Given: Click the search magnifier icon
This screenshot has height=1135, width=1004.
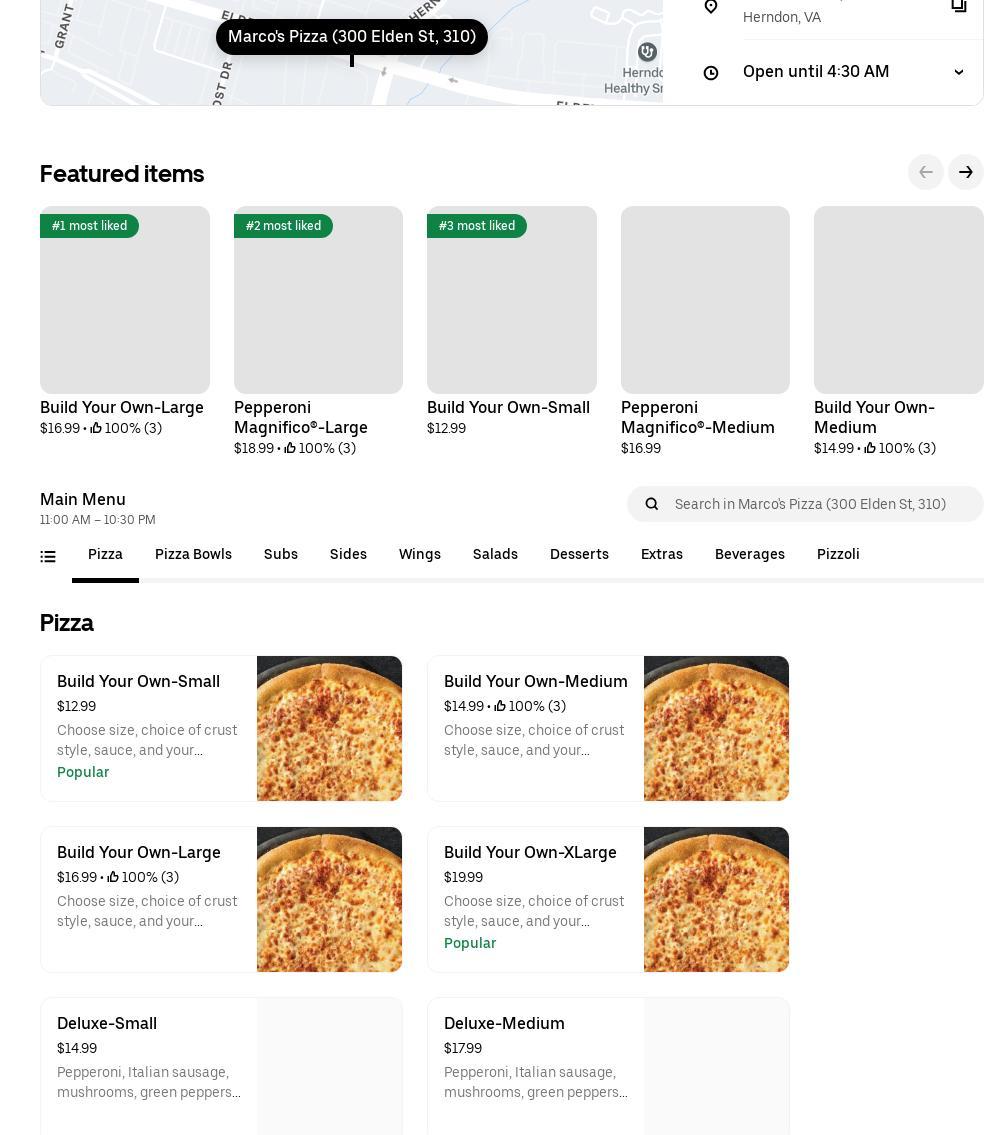Looking at the screenshot, I should (x=652, y=504).
